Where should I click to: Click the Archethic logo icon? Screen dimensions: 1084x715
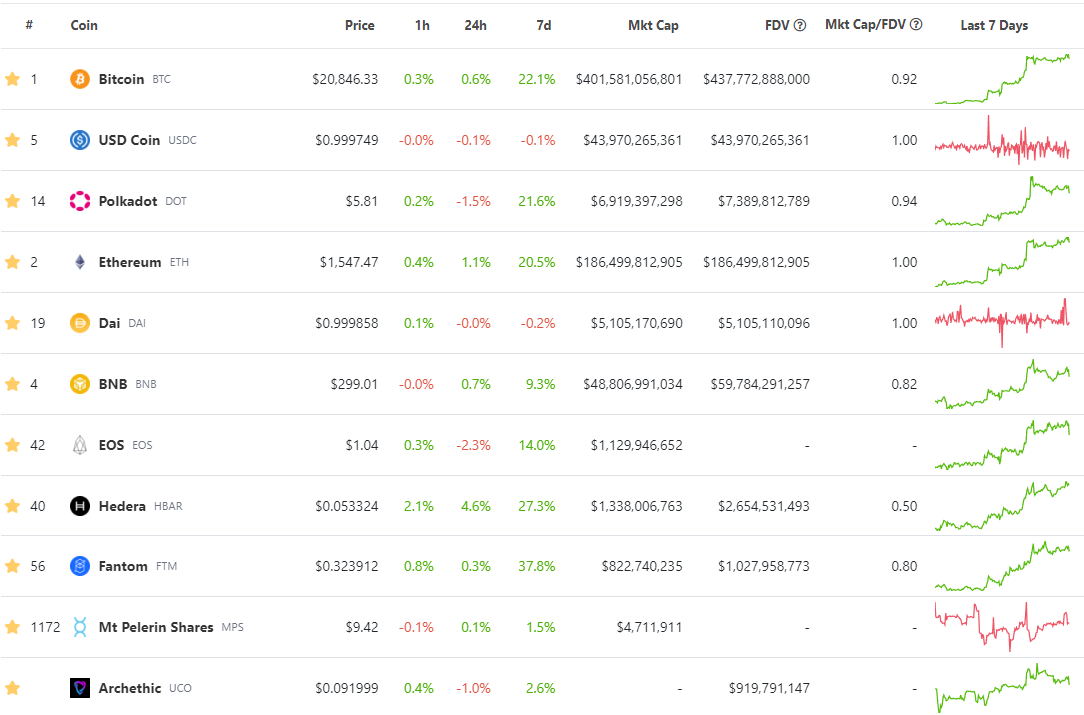80,688
